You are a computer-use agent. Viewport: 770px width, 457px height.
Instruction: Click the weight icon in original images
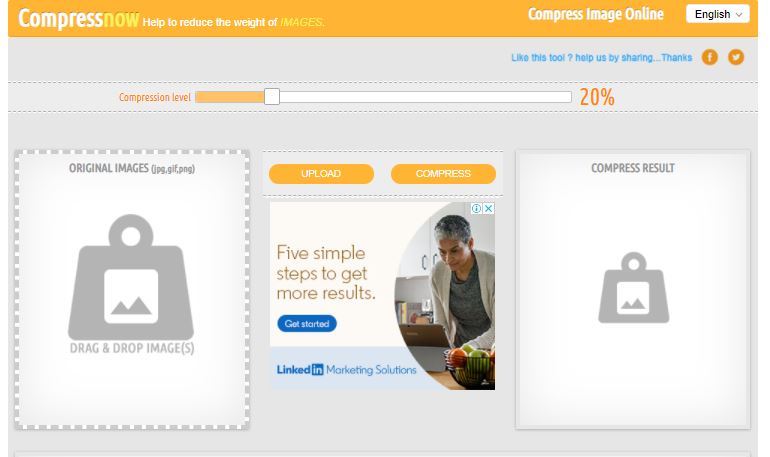point(131,277)
